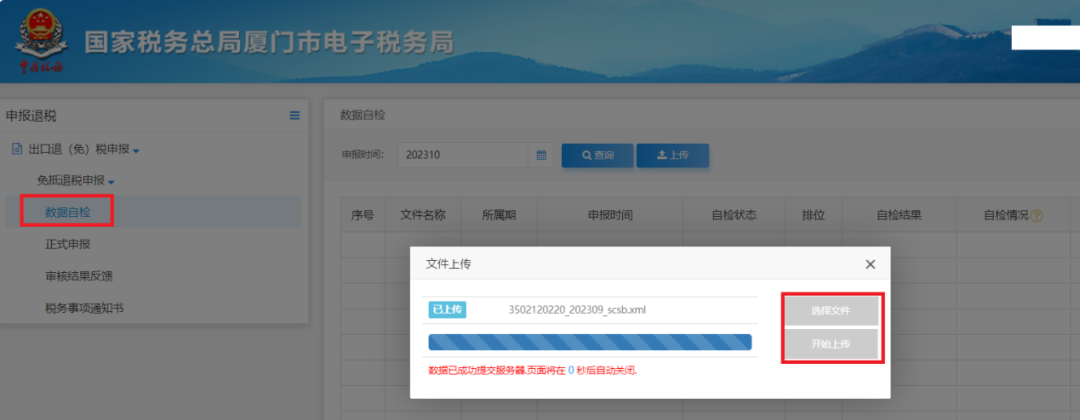Click the 上传 upload button
Viewport: 1080px width, 420px height.
672,155
